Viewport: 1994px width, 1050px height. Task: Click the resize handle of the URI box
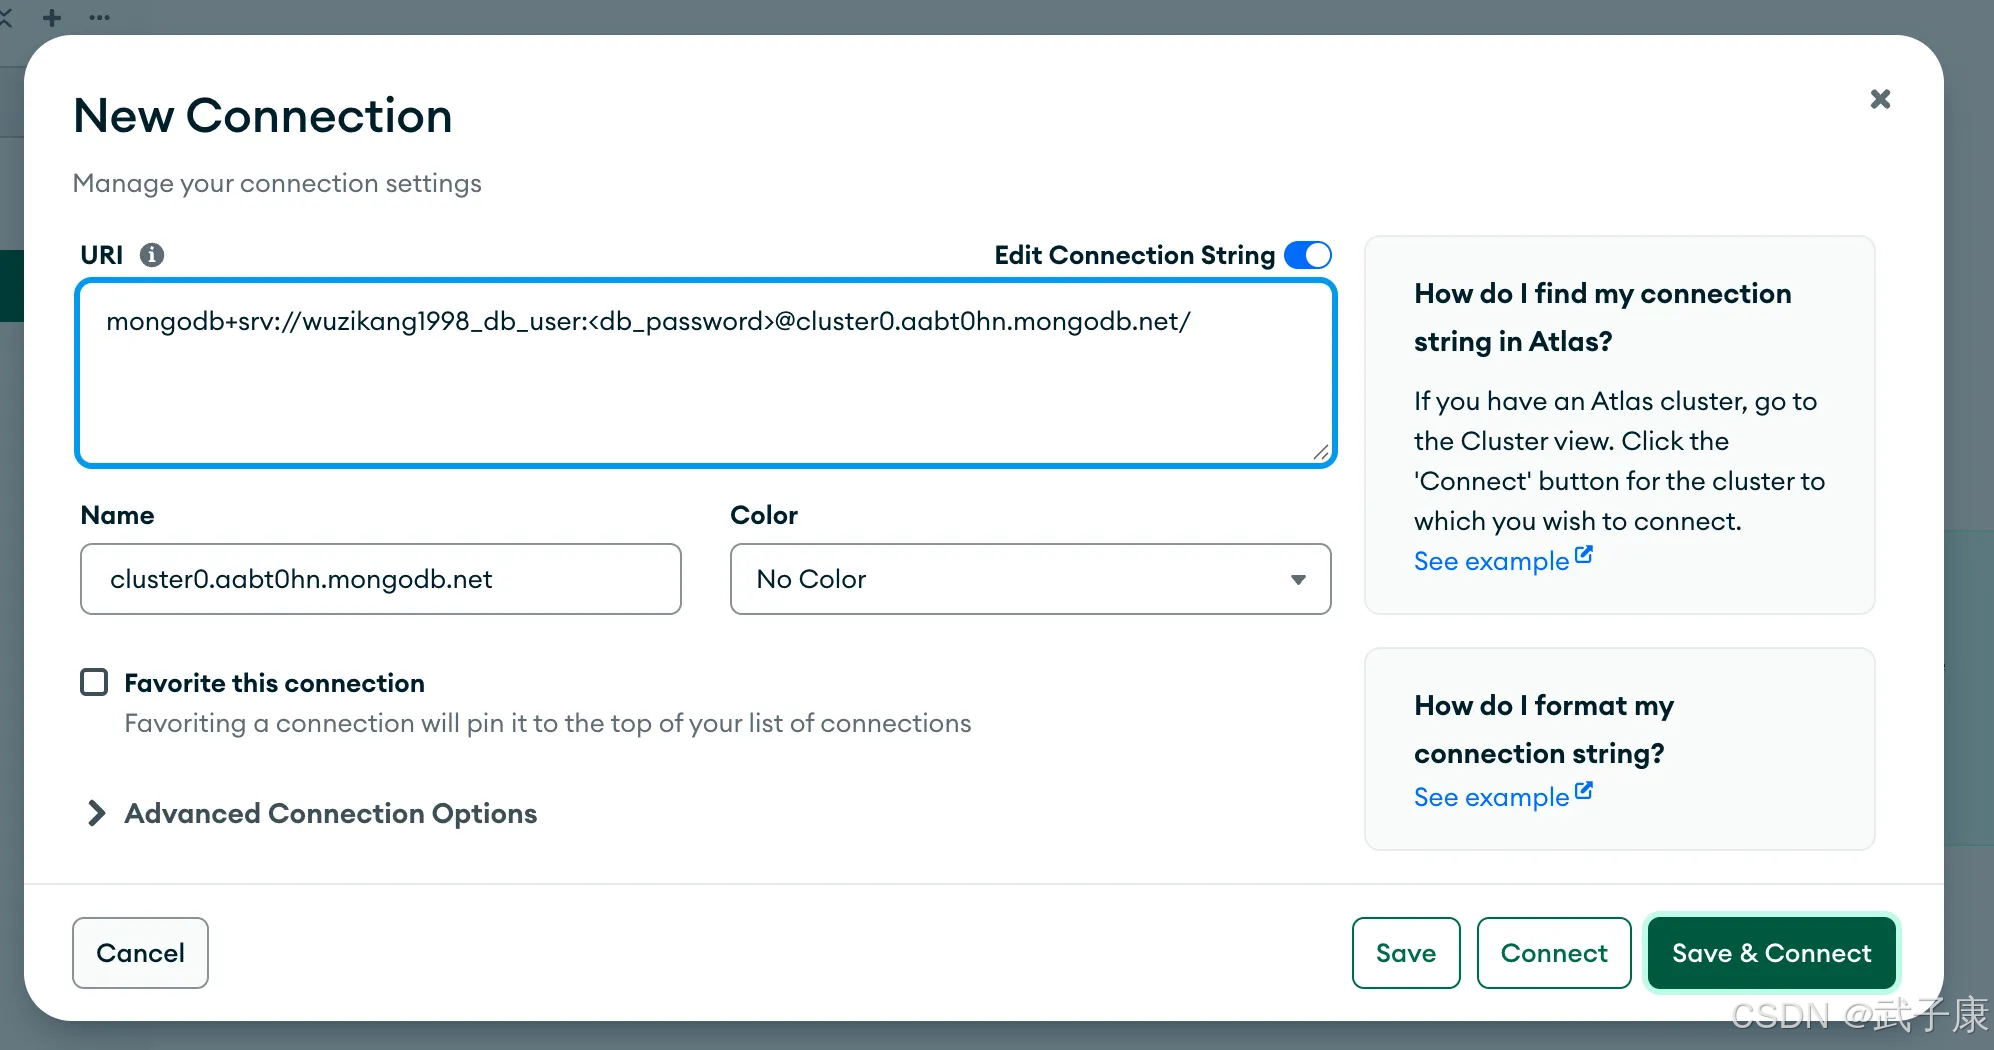coord(1320,453)
